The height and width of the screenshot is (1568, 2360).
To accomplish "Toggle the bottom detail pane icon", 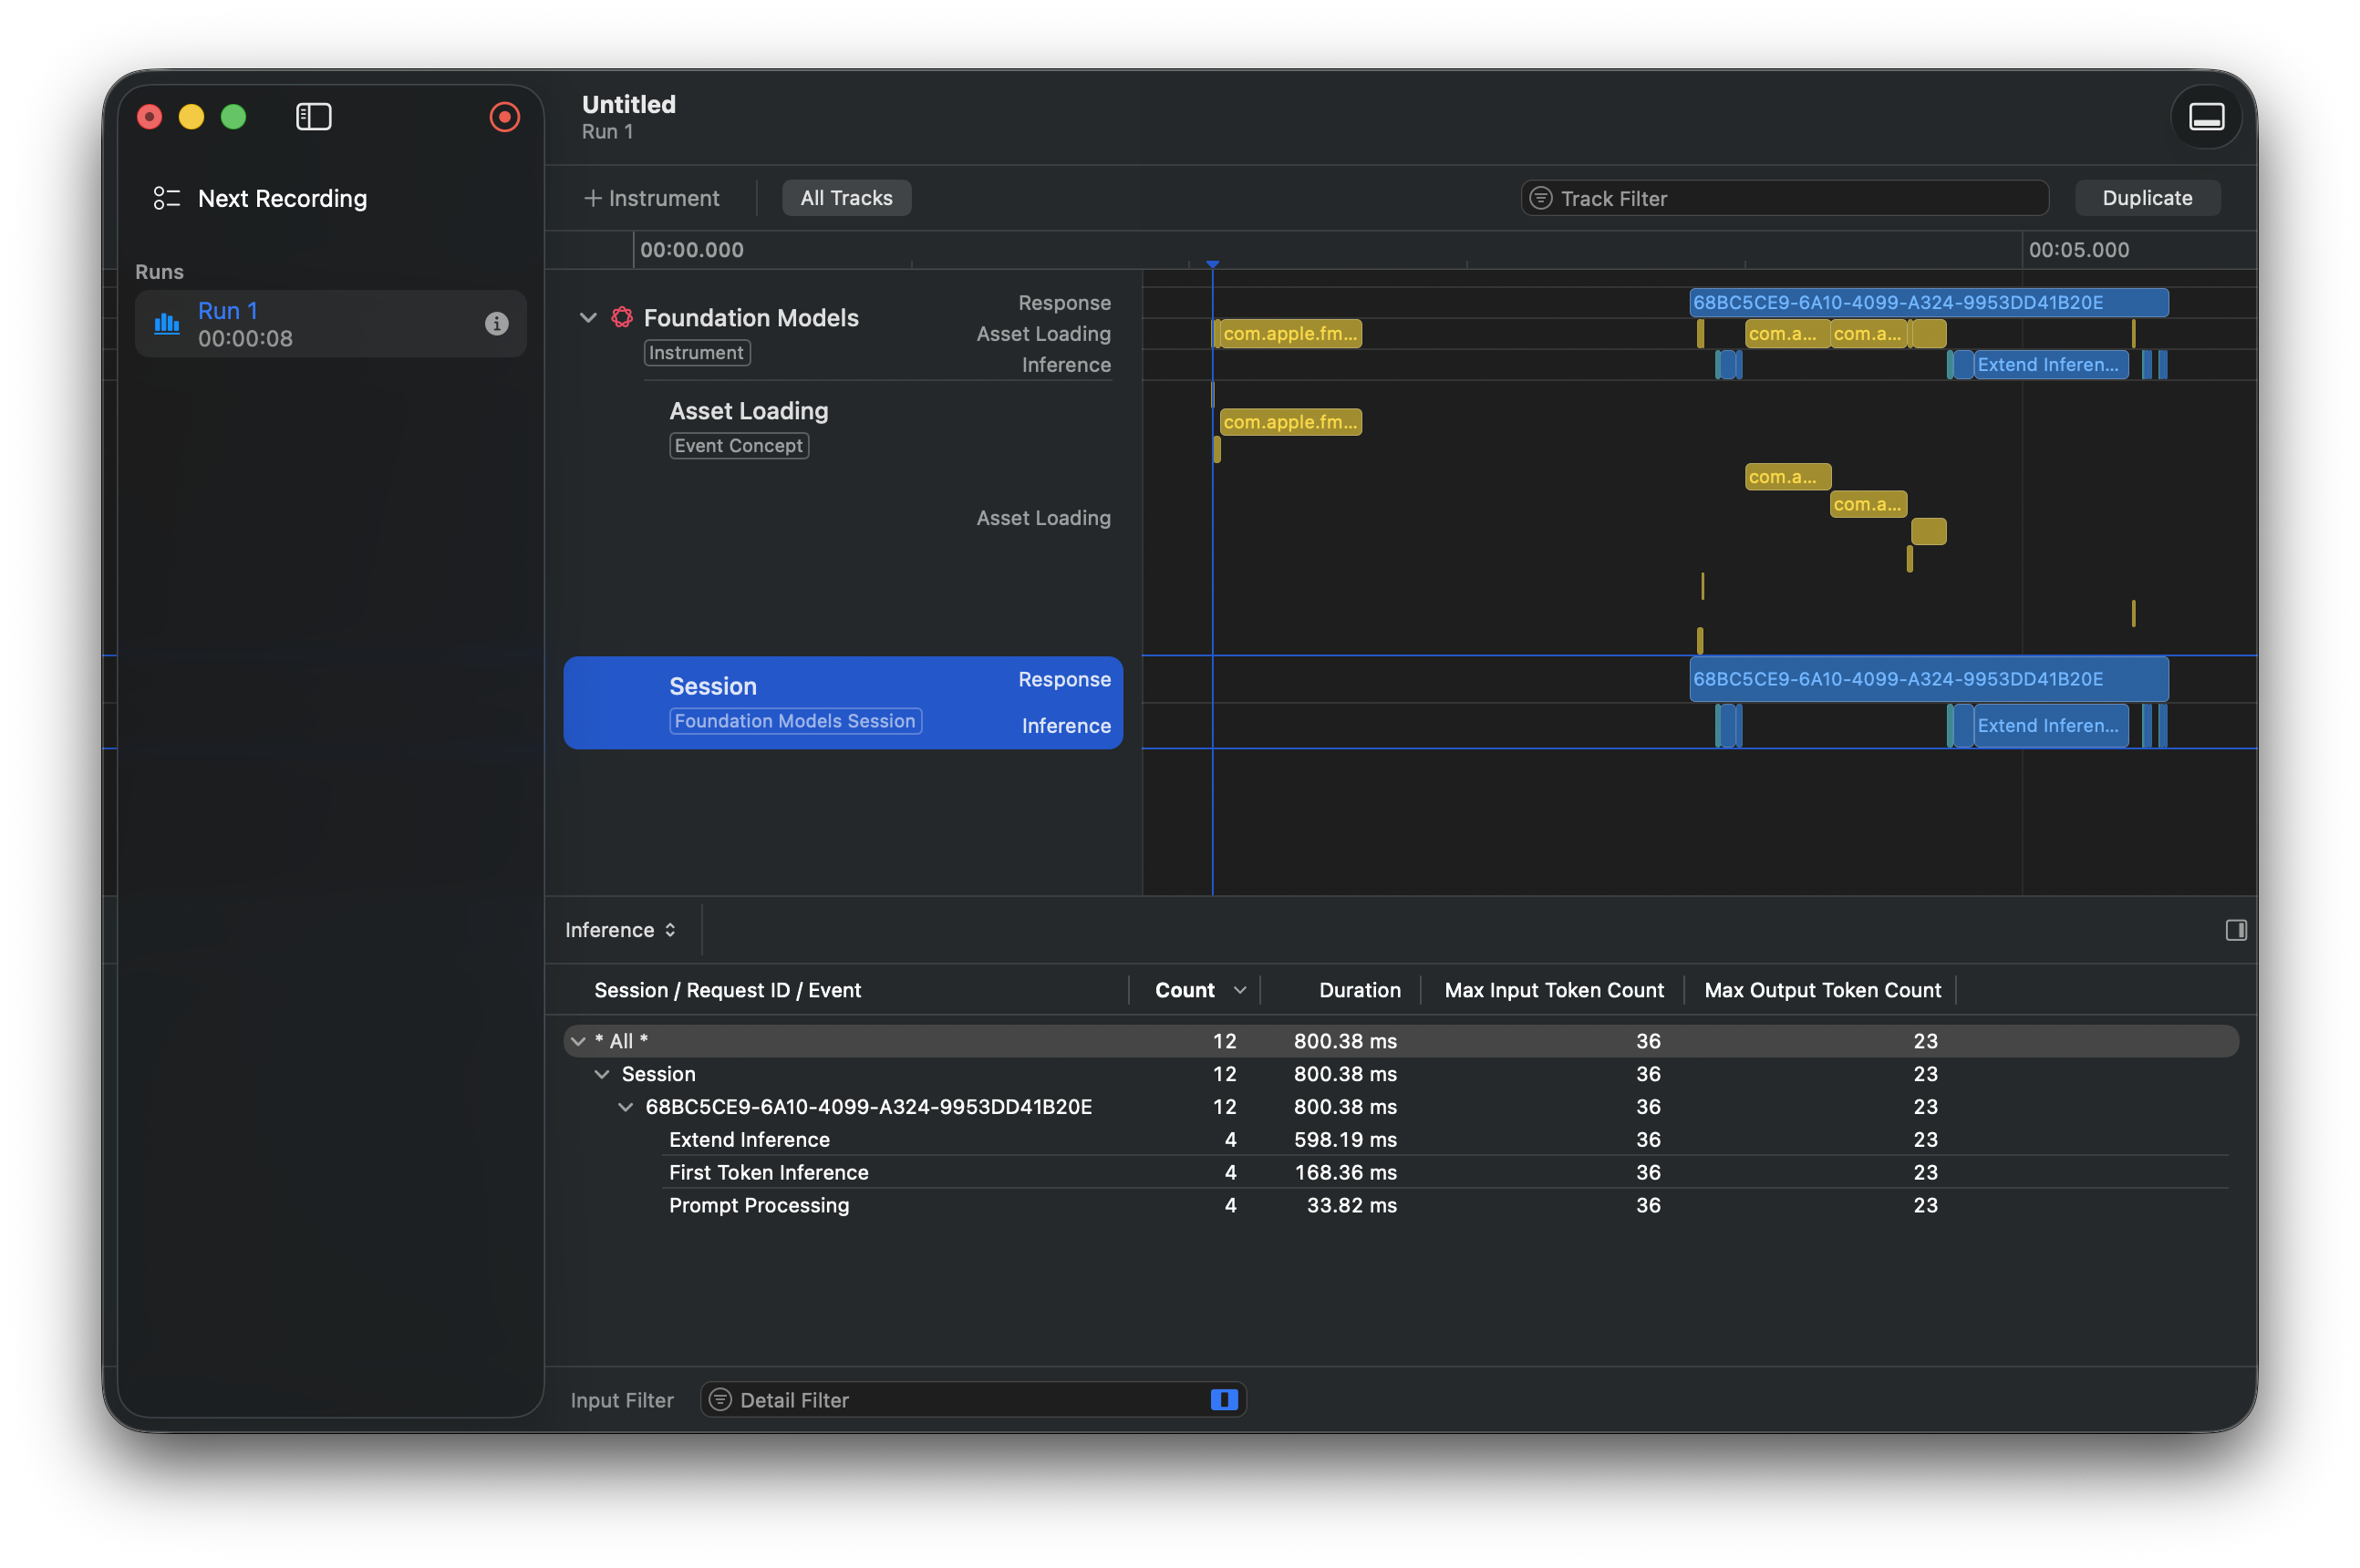I will coord(2206,117).
